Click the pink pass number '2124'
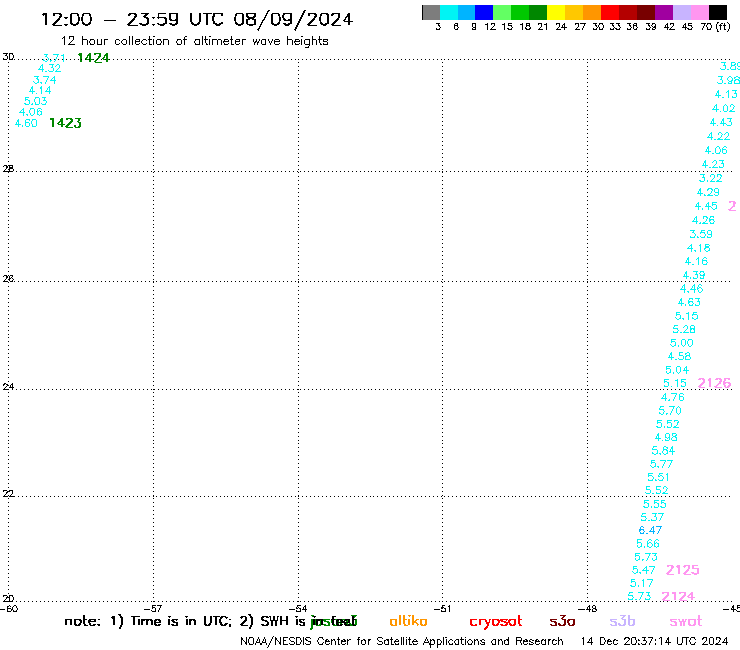This screenshot has width=740, height=650. [x=678, y=597]
